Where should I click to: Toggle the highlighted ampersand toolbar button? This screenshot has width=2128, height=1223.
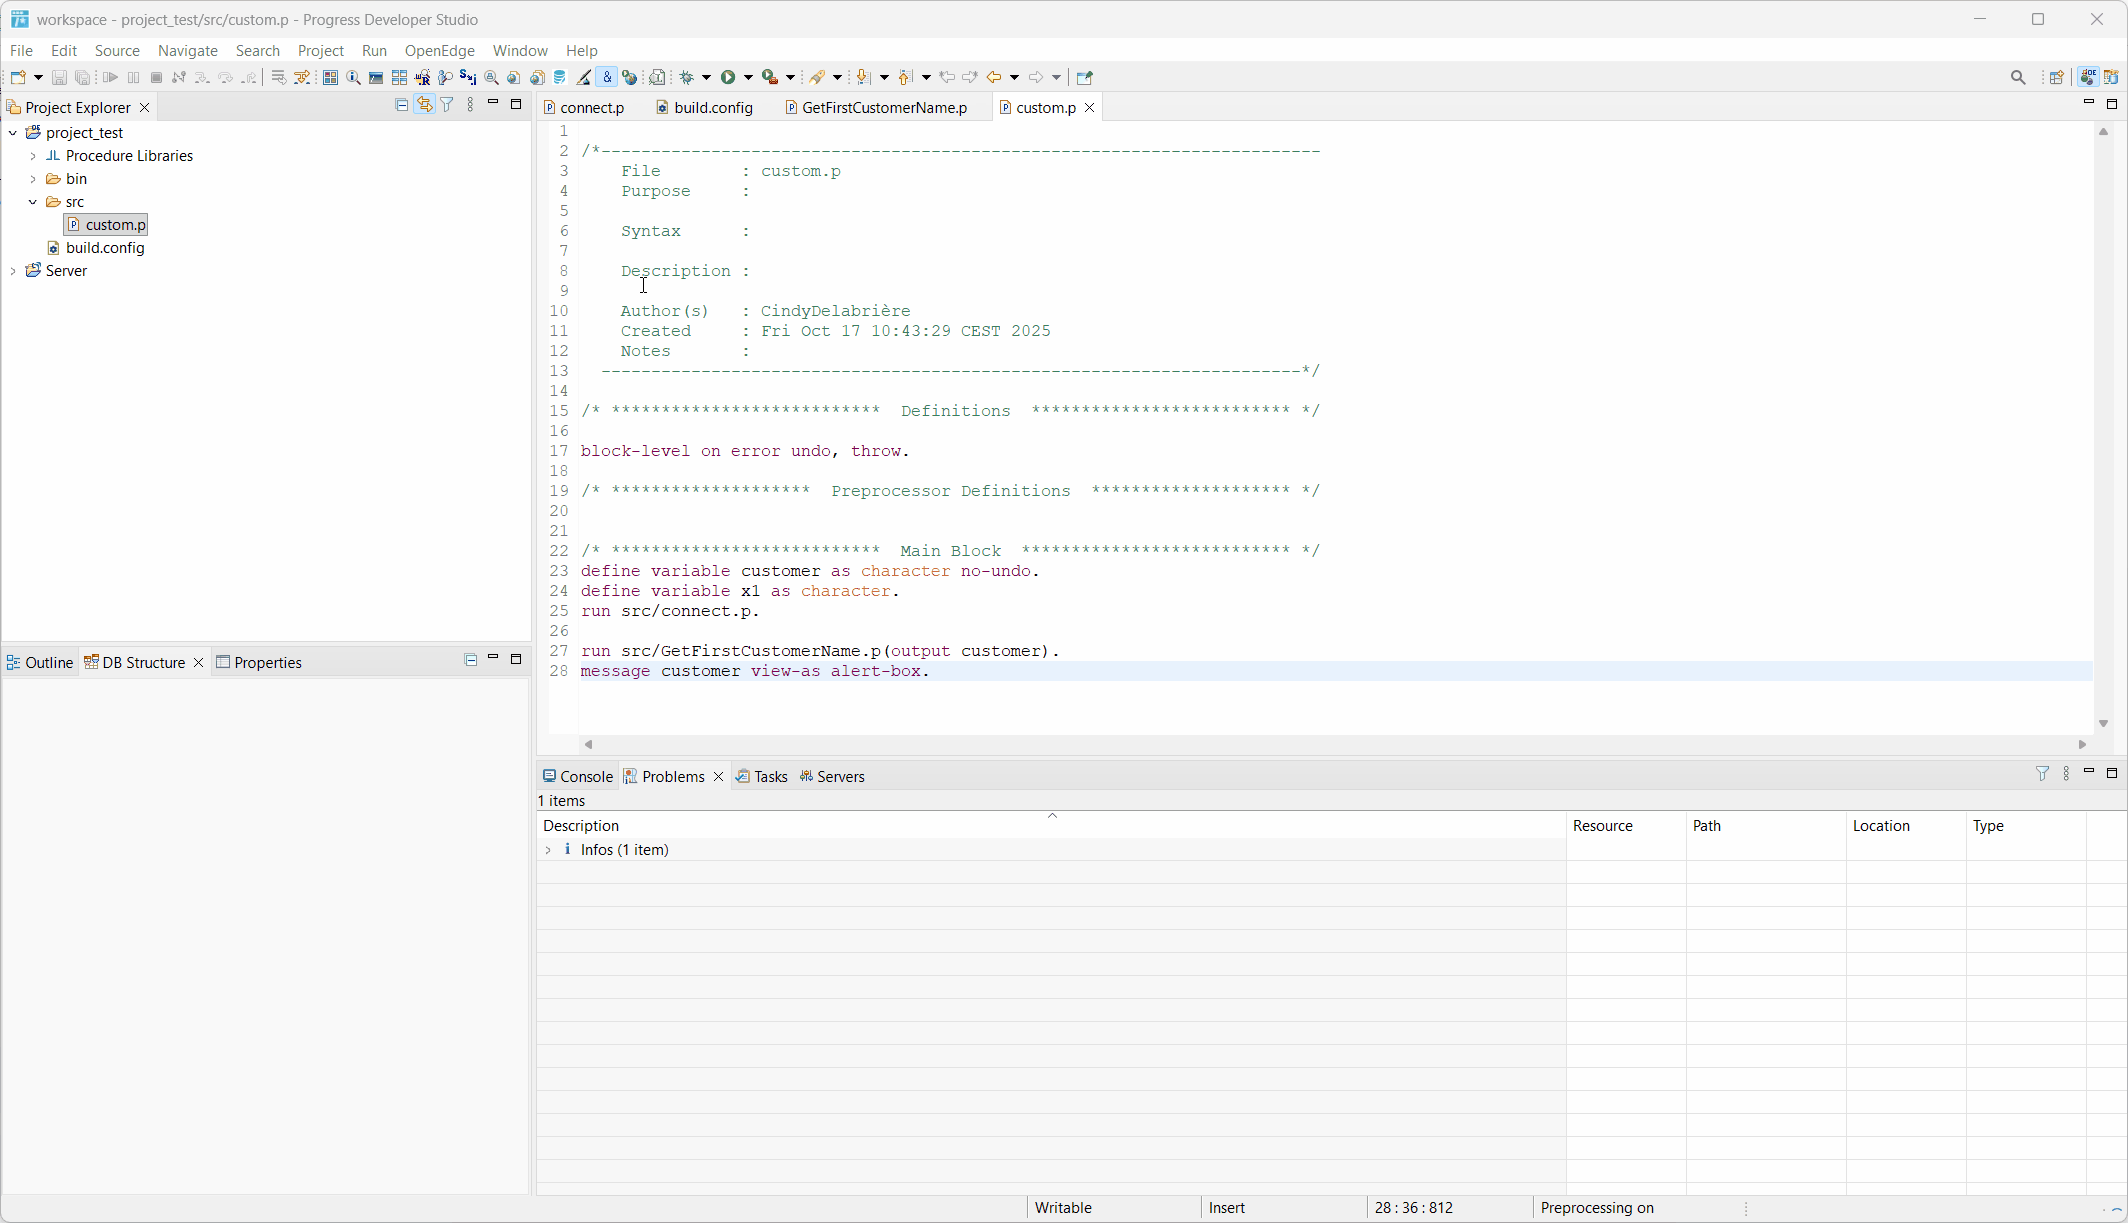coord(607,77)
